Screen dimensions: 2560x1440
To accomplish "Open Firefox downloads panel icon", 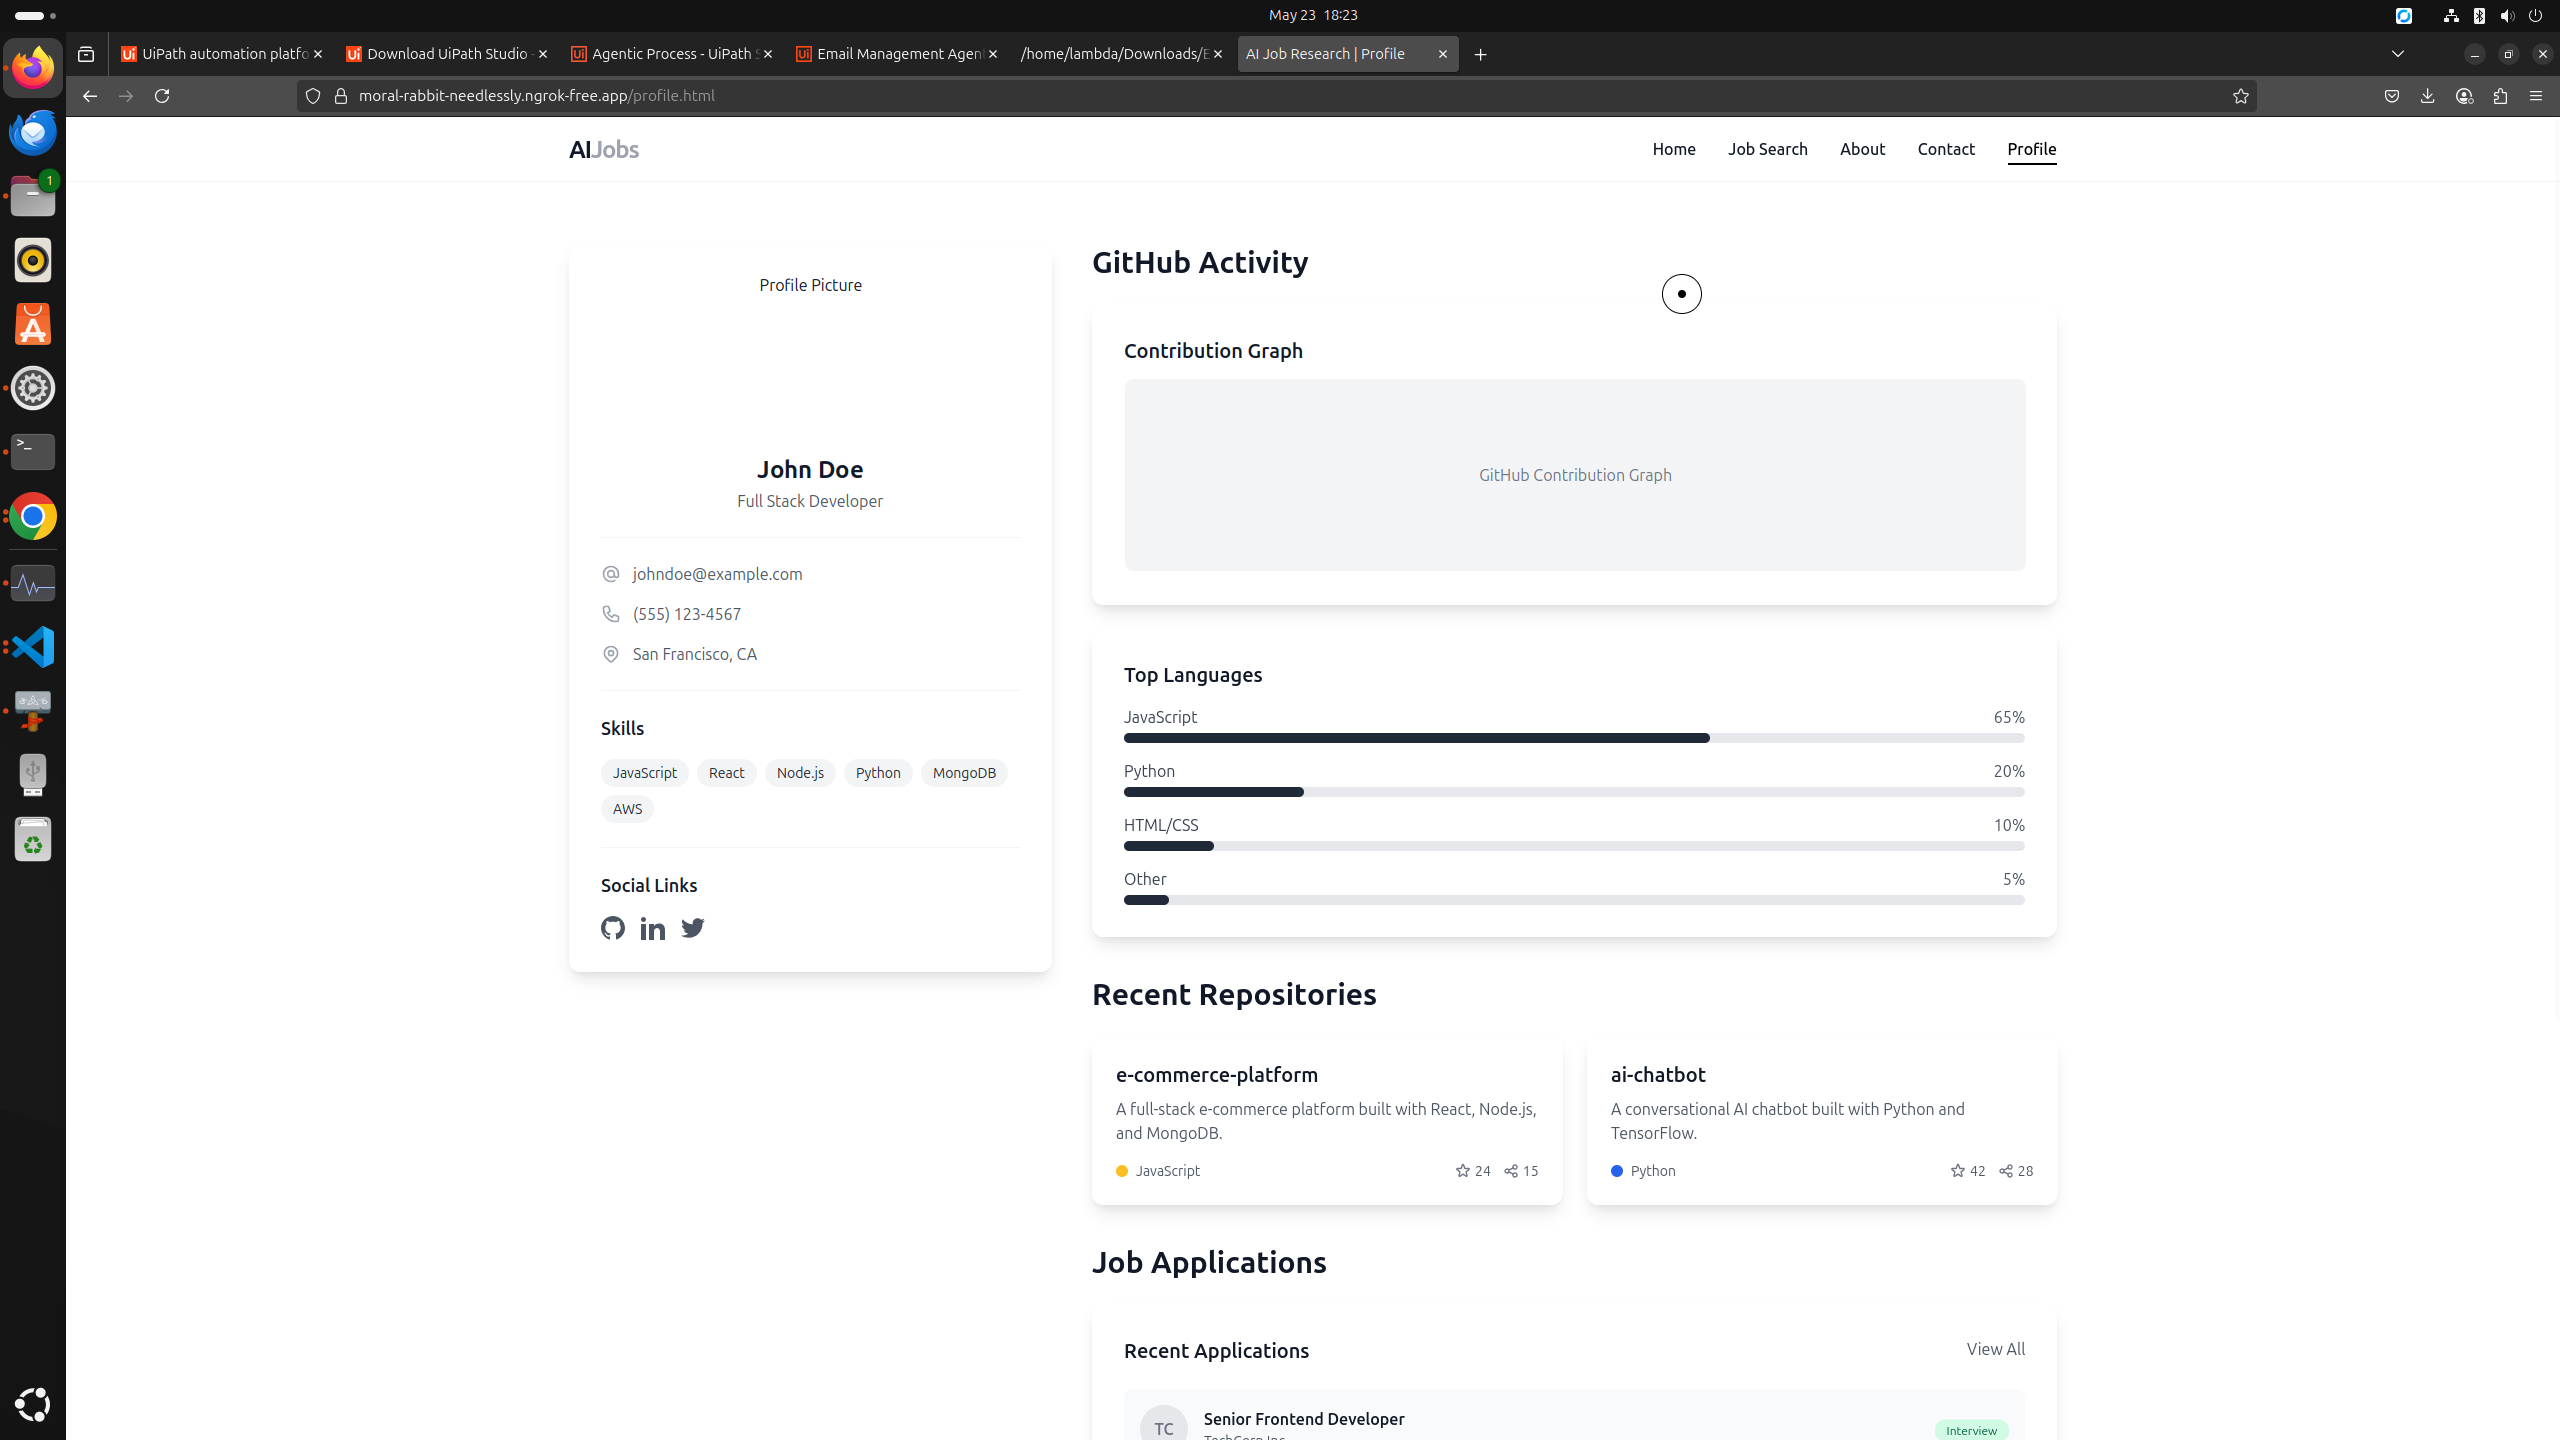I will point(2427,96).
